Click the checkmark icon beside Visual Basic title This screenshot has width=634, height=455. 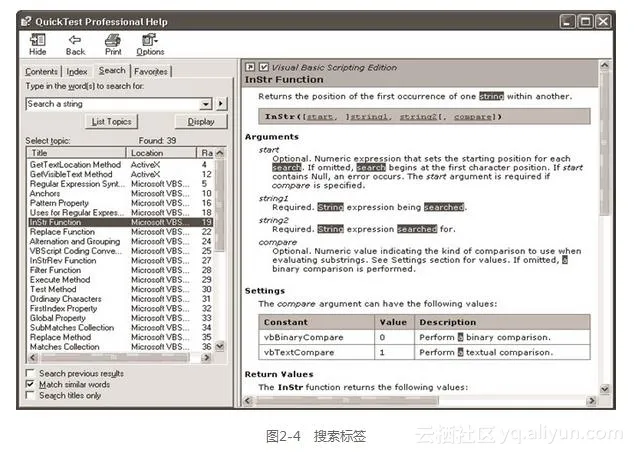point(264,67)
